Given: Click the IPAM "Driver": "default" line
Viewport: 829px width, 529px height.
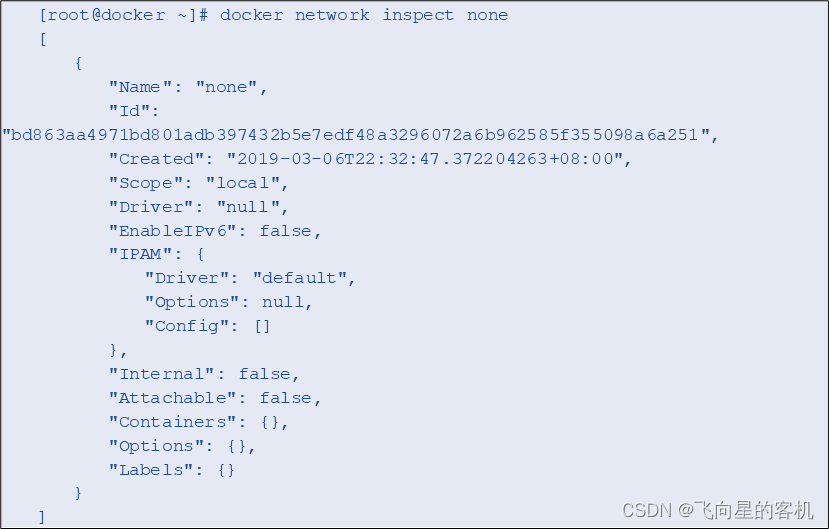Looking at the screenshot, I should pos(250,279).
